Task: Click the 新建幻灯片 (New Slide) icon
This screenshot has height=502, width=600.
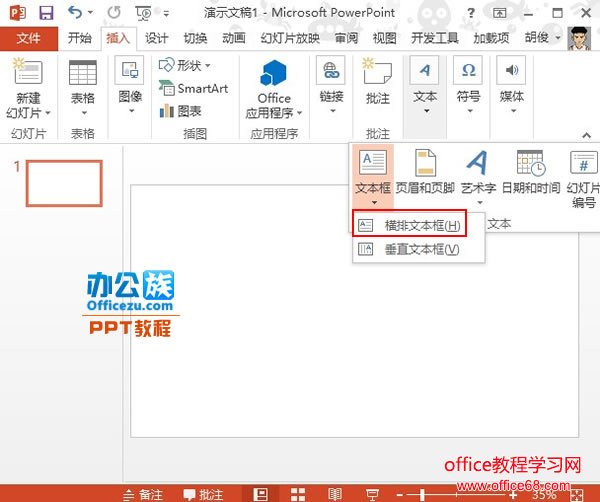Action: [28, 72]
